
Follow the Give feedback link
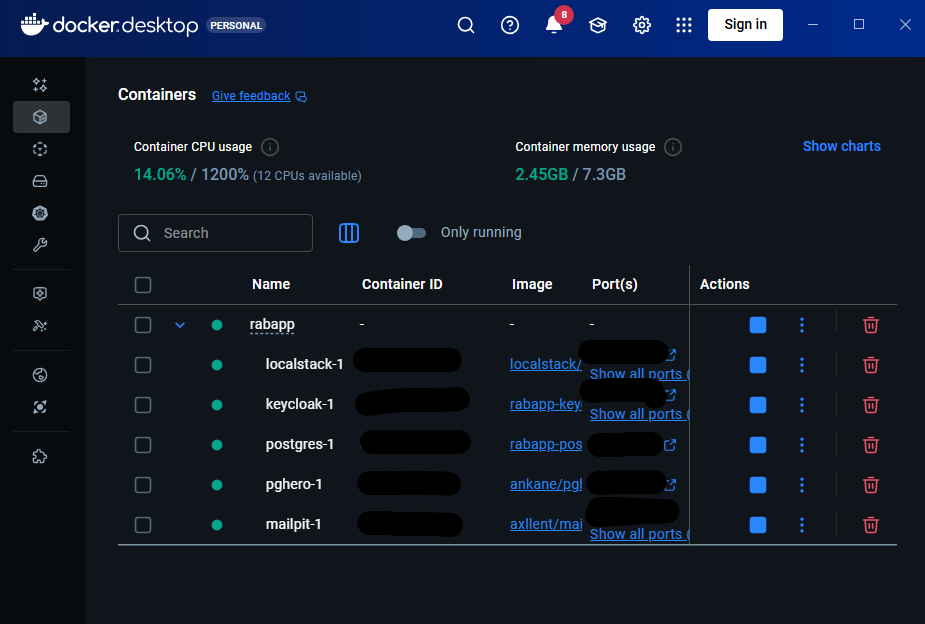click(250, 95)
